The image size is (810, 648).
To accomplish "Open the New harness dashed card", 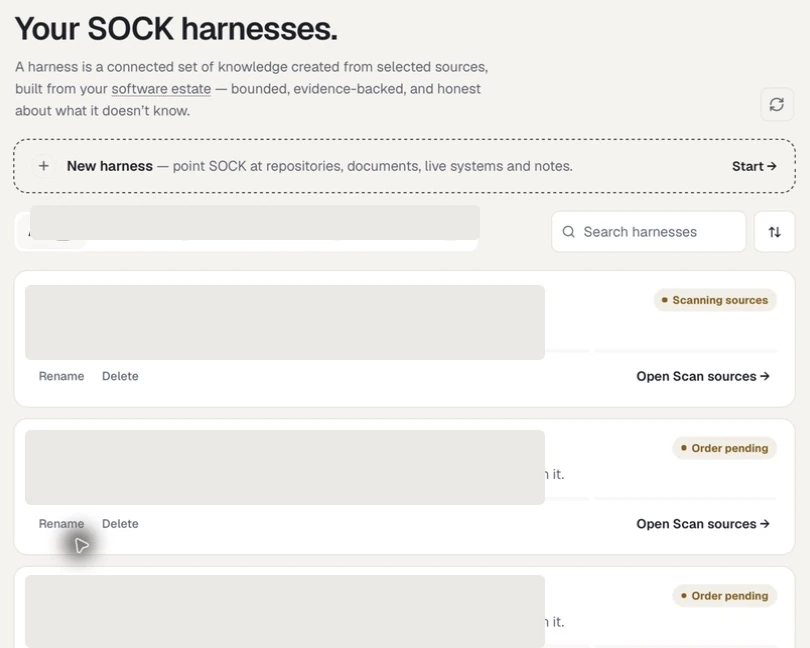I will point(404,166).
